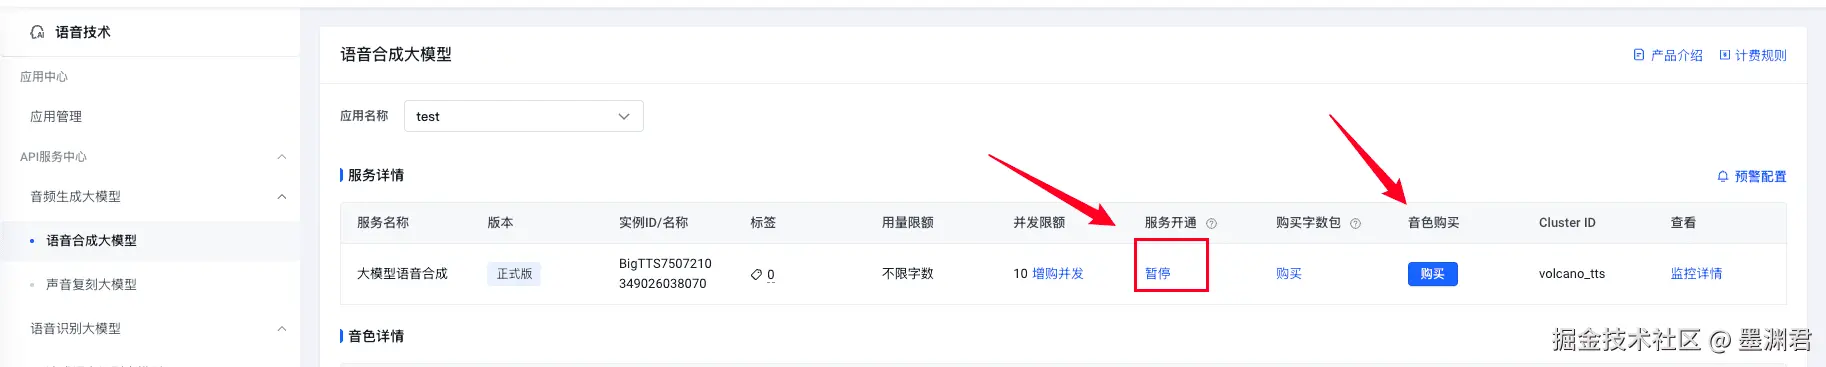Click 增购并发 link
Viewport: 1826px width, 367px height.
pyautogui.click(x=1058, y=273)
